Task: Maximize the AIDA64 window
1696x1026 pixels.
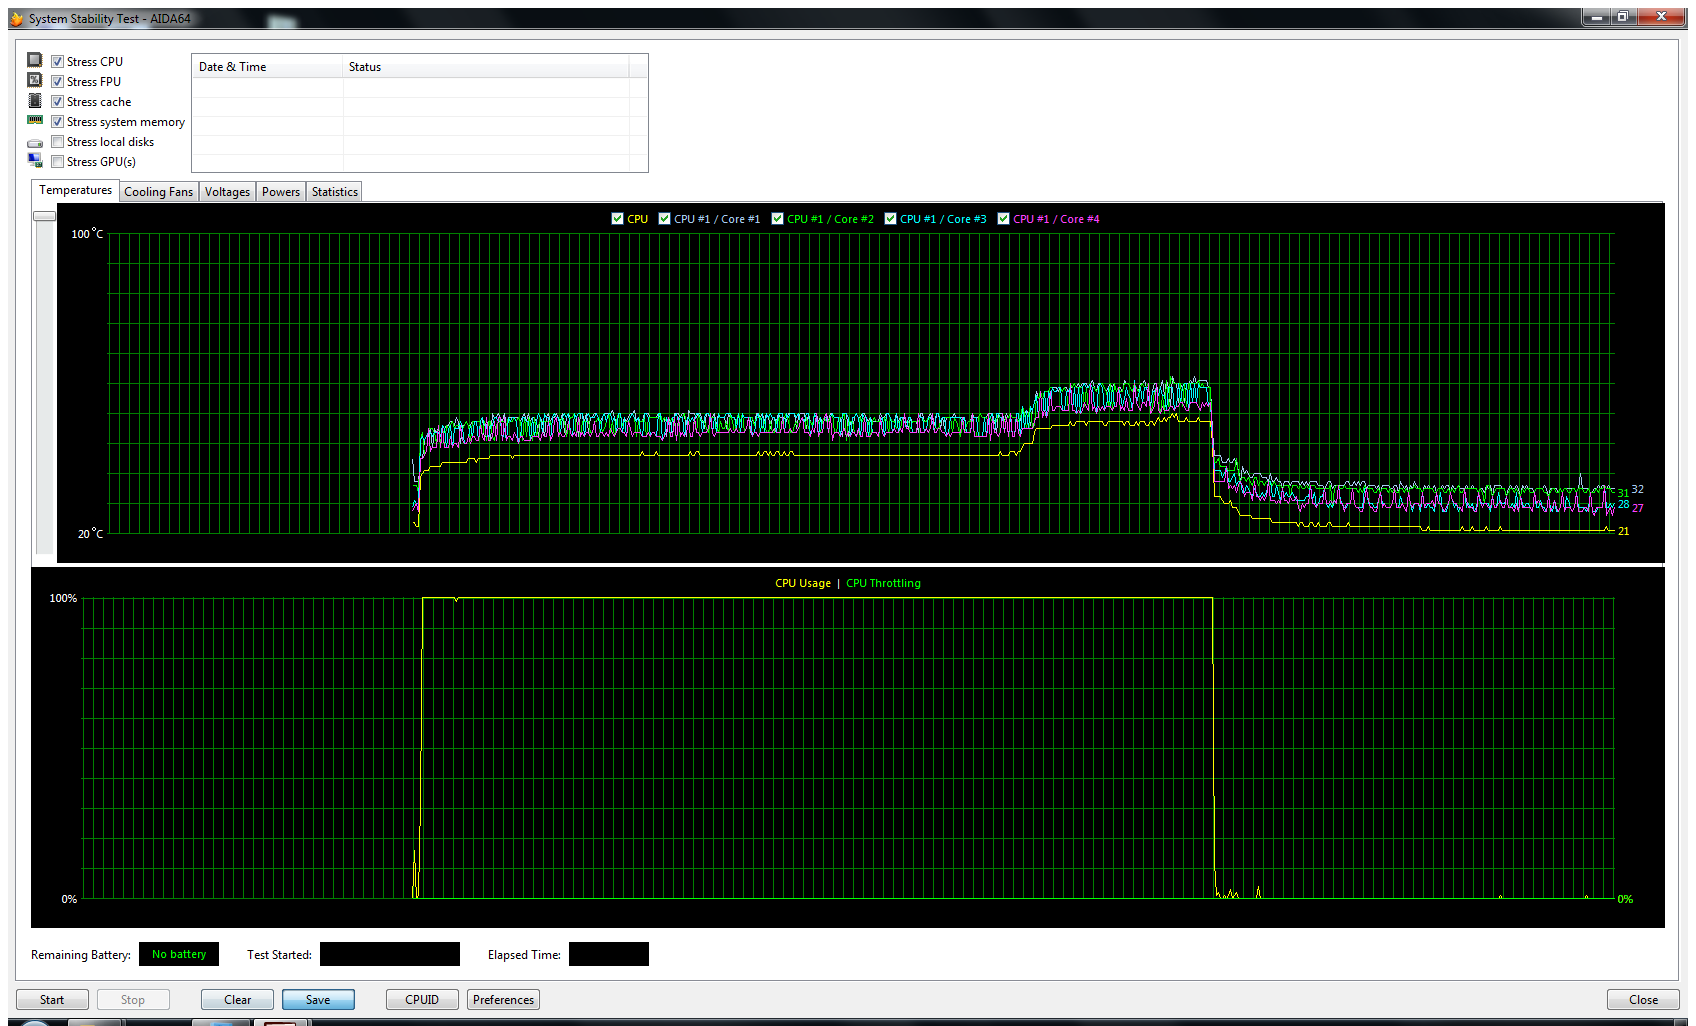Action: tap(1623, 16)
